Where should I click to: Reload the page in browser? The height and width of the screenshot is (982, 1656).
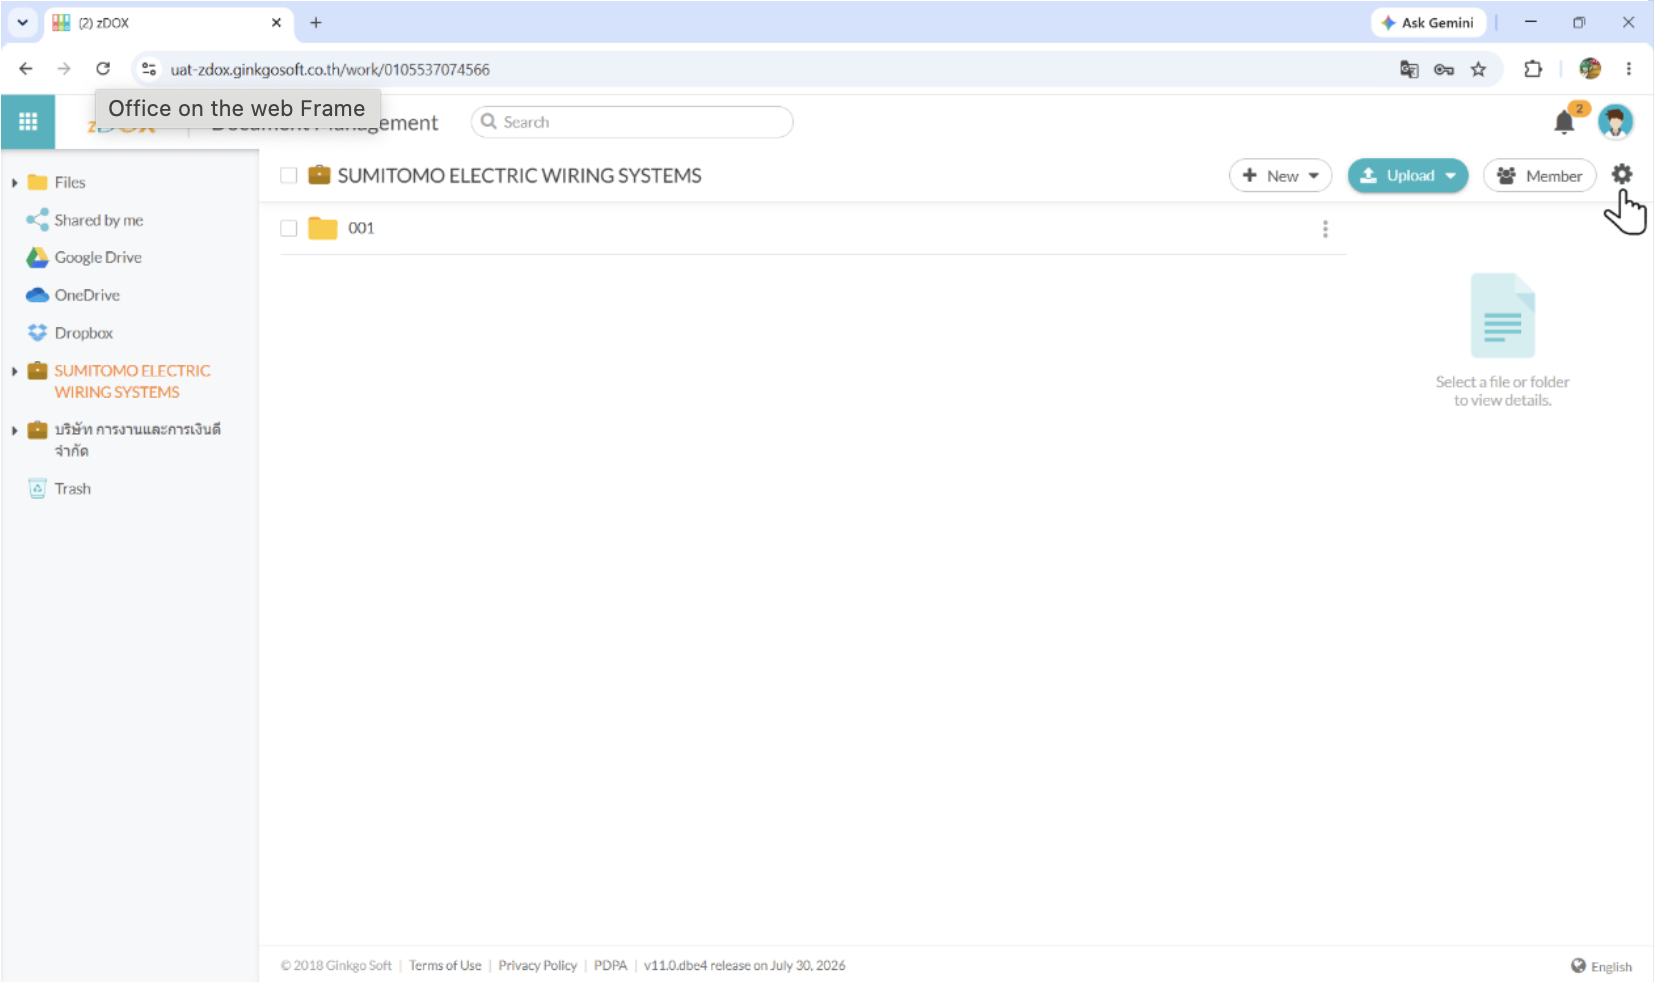(103, 69)
